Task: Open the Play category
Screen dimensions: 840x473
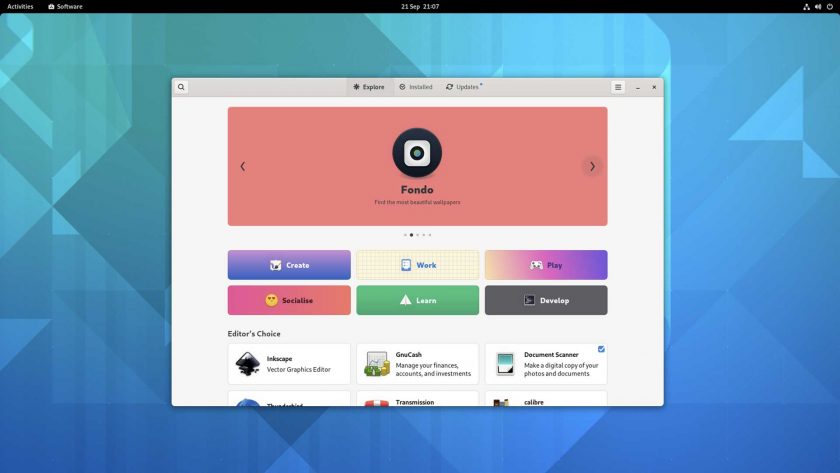Action: pos(546,265)
